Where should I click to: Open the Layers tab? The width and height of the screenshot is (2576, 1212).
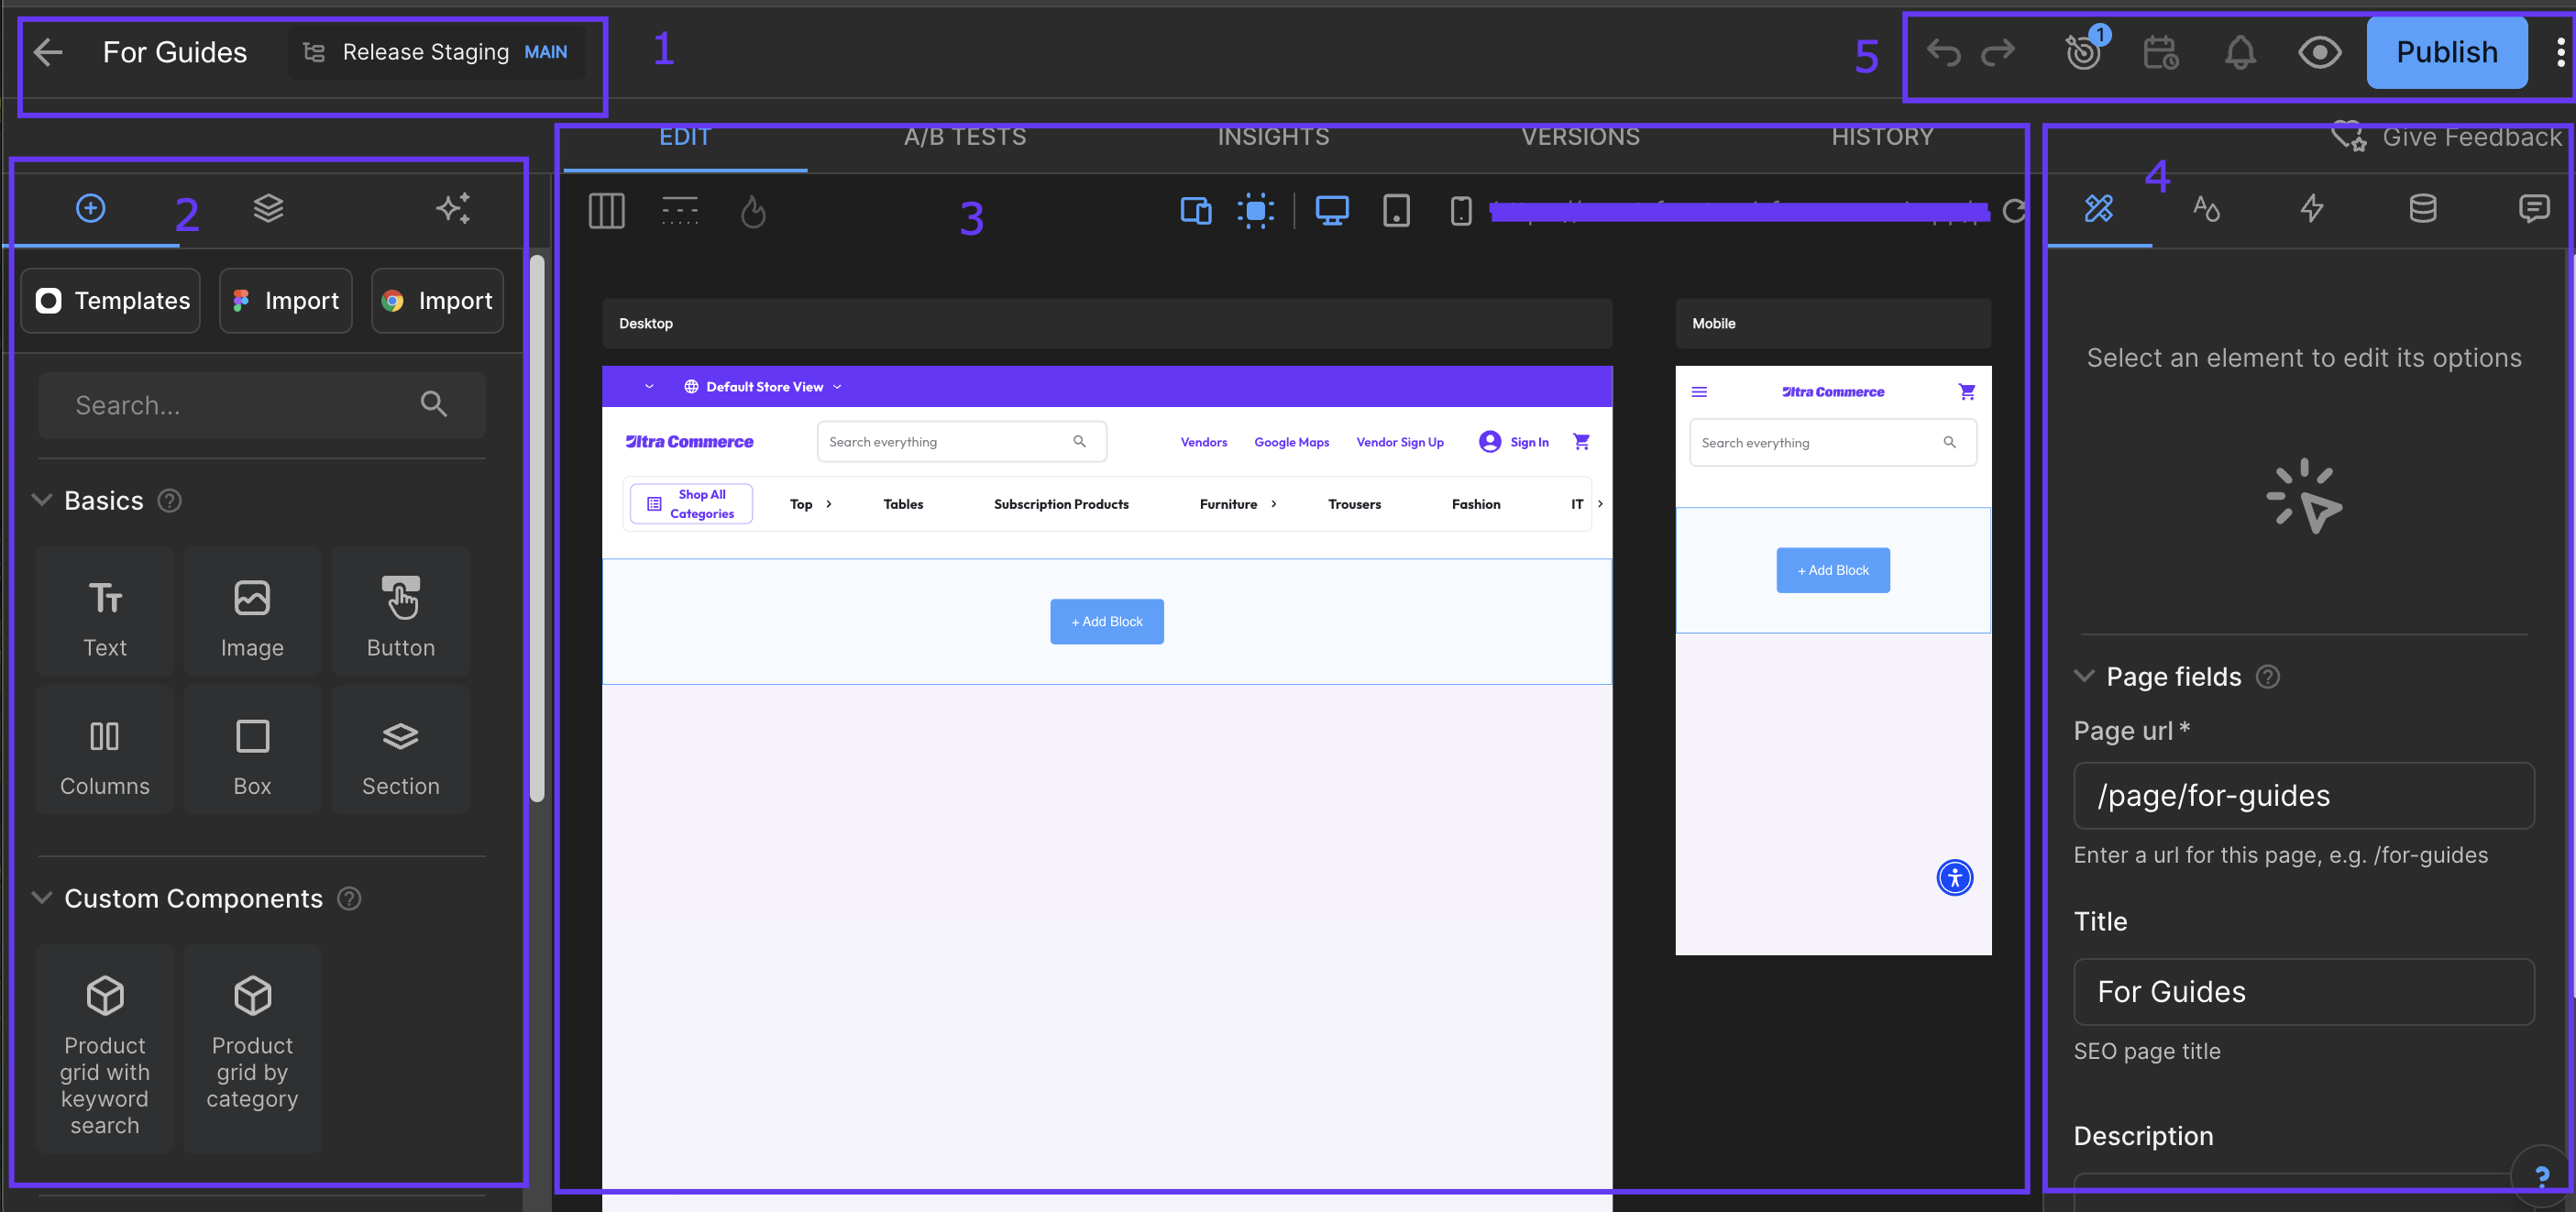point(268,208)
